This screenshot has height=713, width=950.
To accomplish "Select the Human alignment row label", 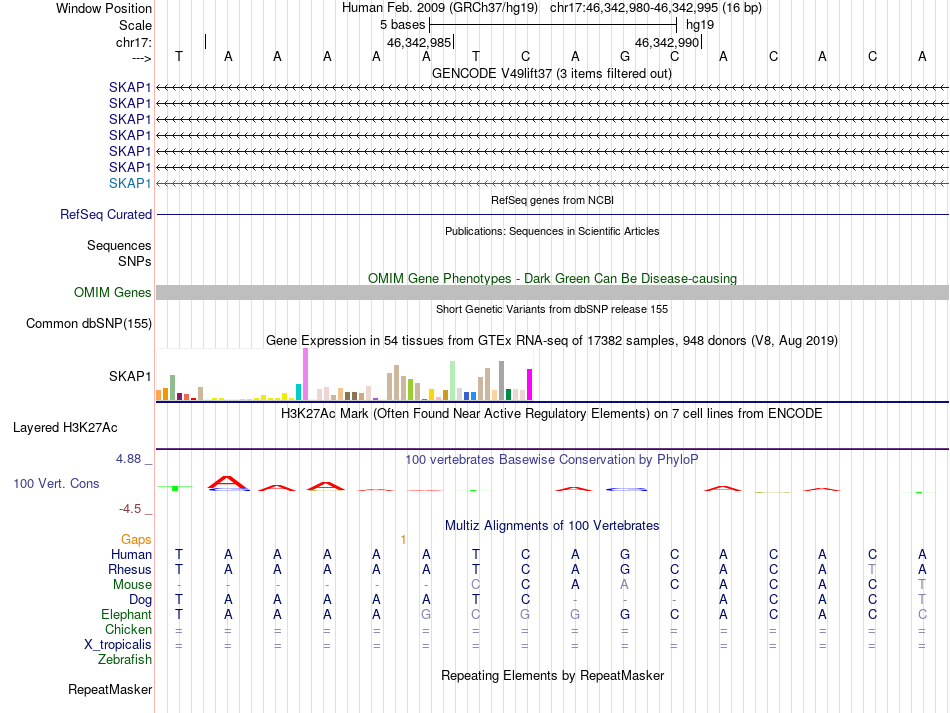I will pyautogui.click(x=131, y=554).
